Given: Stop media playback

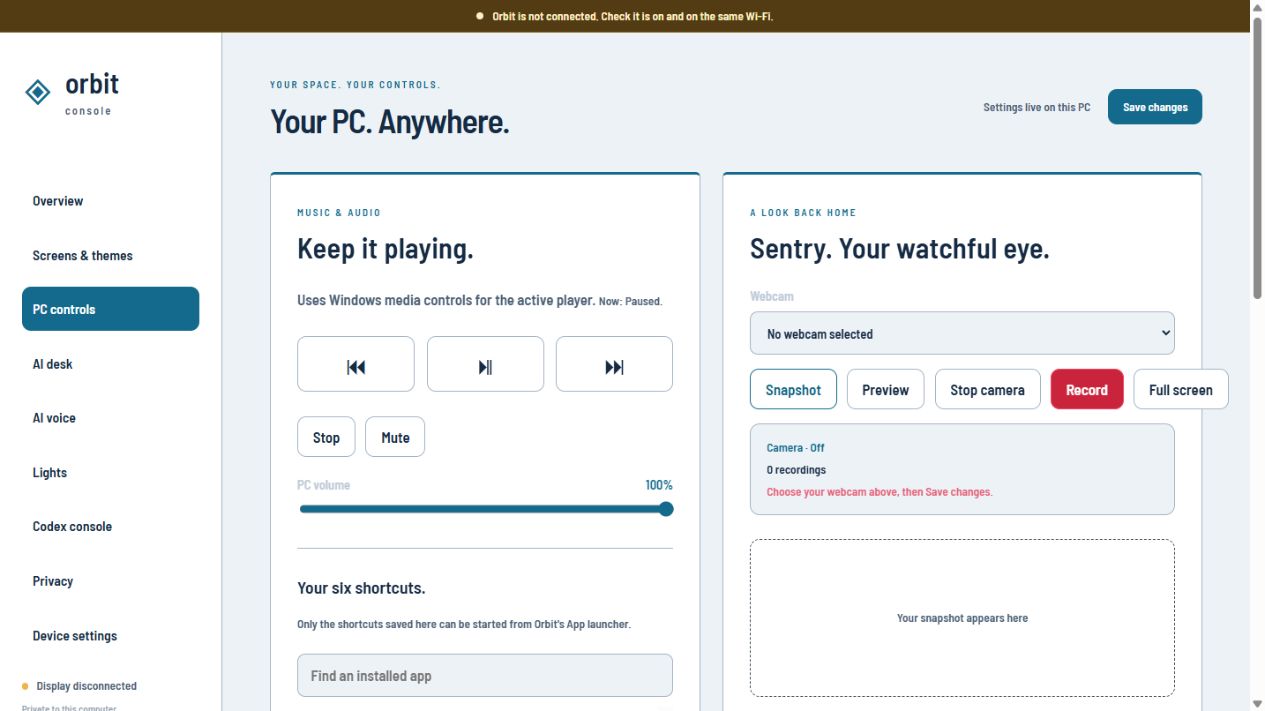Looking at the screenshot, I should coord(326,437).
